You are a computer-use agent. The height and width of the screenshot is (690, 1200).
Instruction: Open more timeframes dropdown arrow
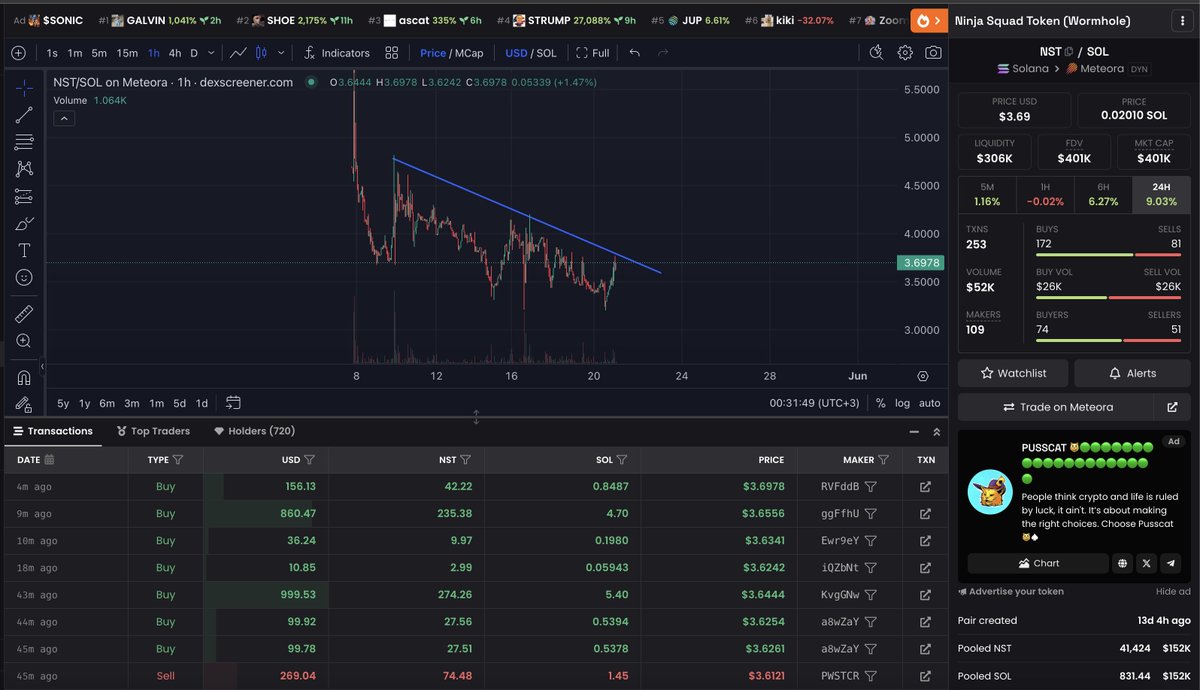coord(212,53)
